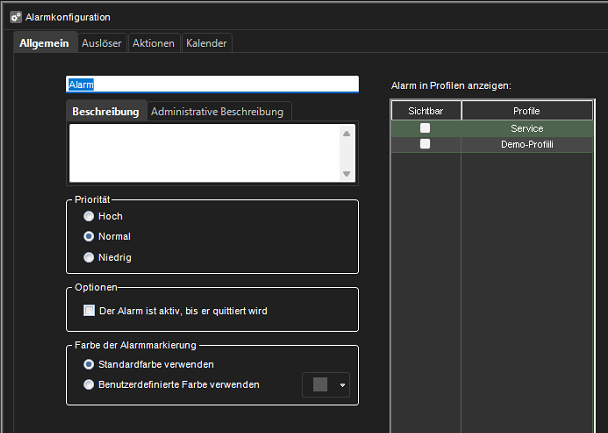The height and width of the screenshot is (433, 608).
Task: Click the description scrollbar up arrow
Action: (x=347, y=133)
